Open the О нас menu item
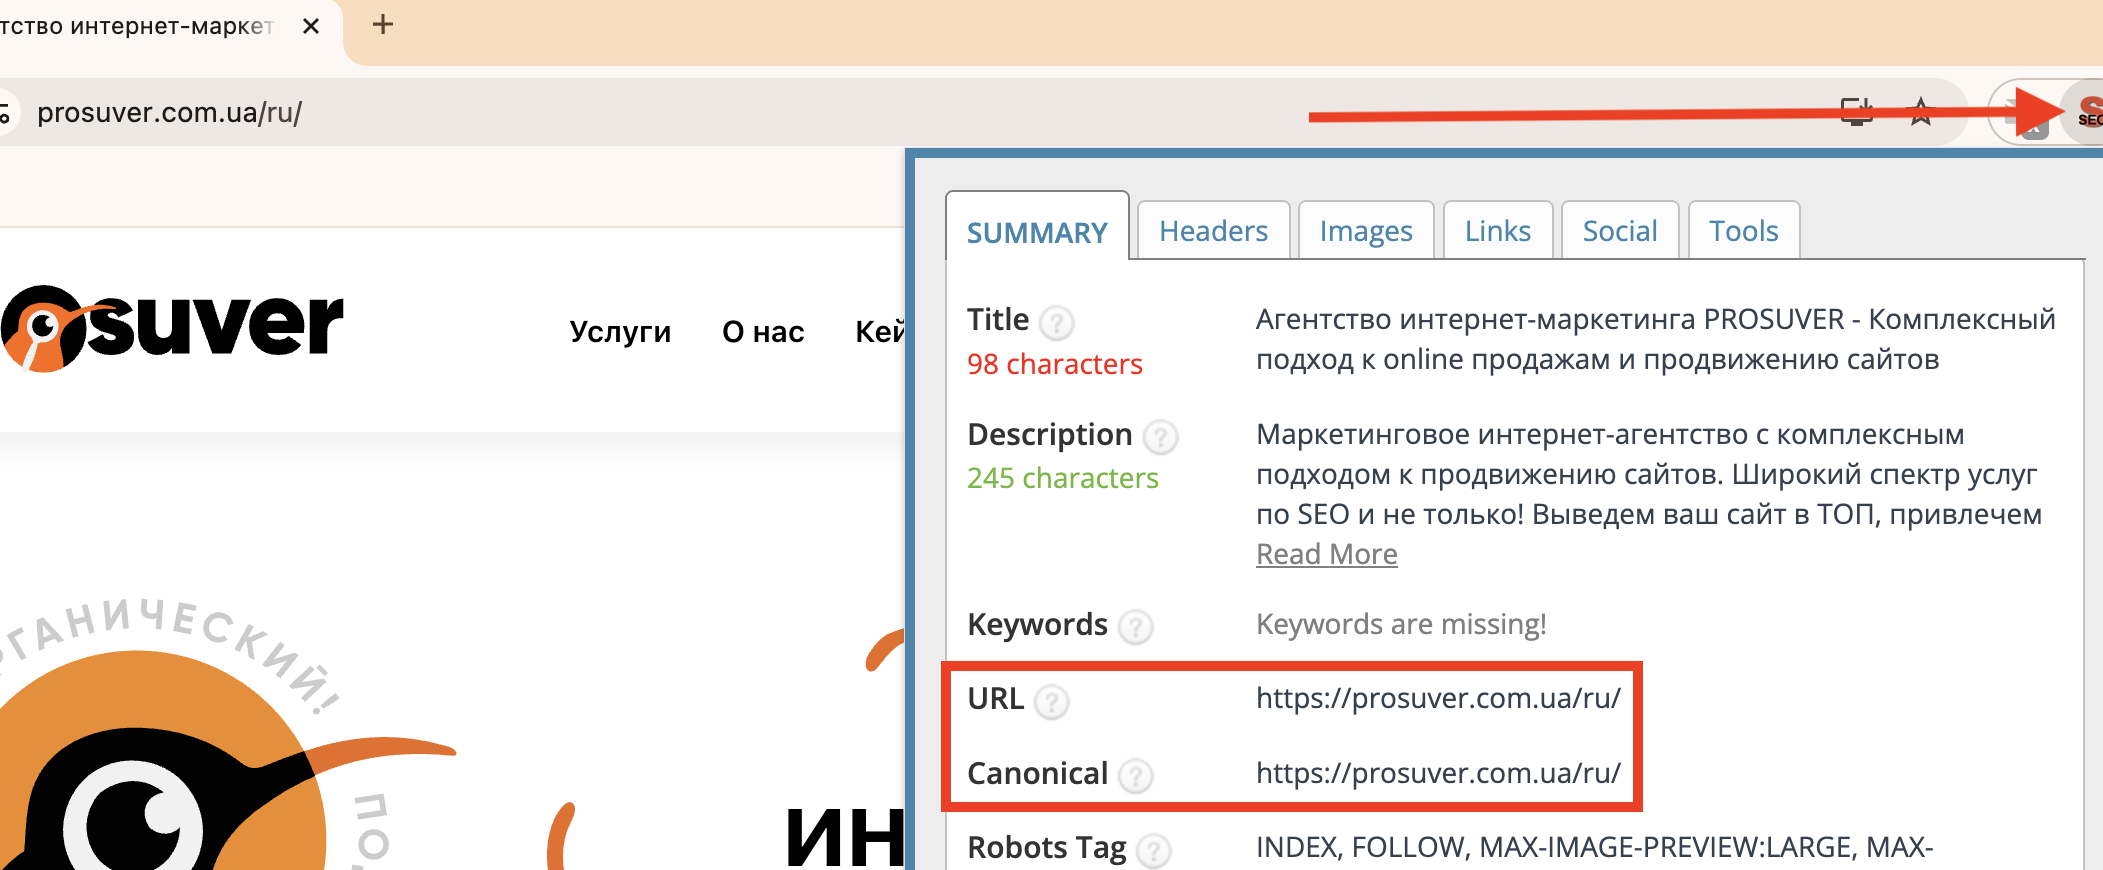Viewport: 2103px width, 870px height. pyautogui.click(x=763, y=331)
